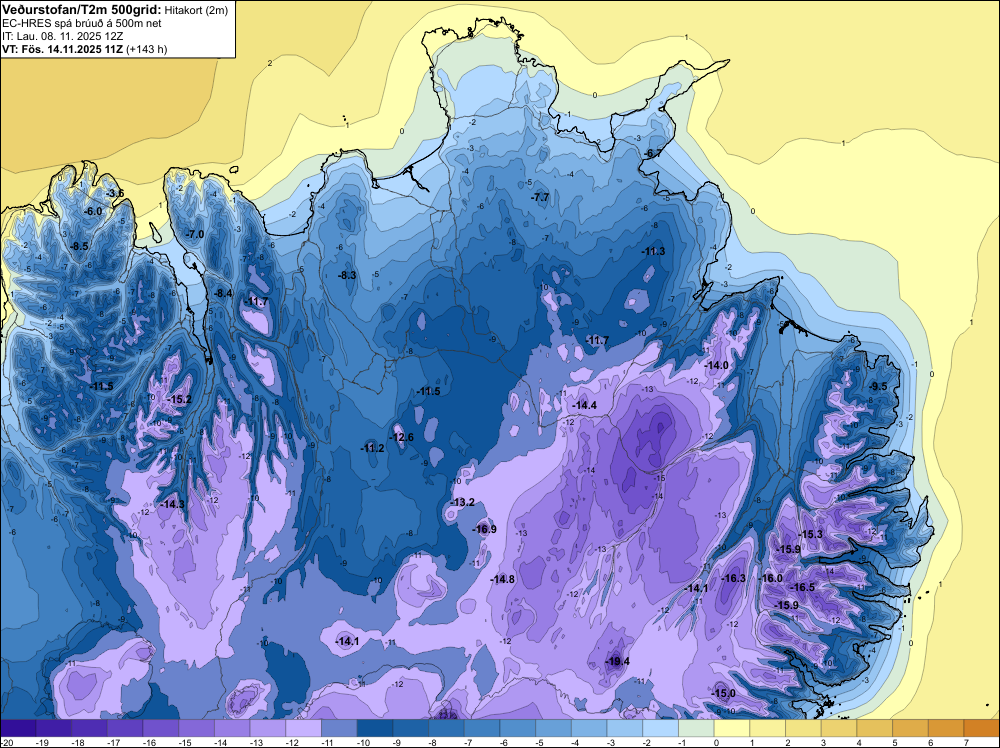Select legend swatch between -19 and -18
The width and height of the screenshot is (1000, 748).
54,728
